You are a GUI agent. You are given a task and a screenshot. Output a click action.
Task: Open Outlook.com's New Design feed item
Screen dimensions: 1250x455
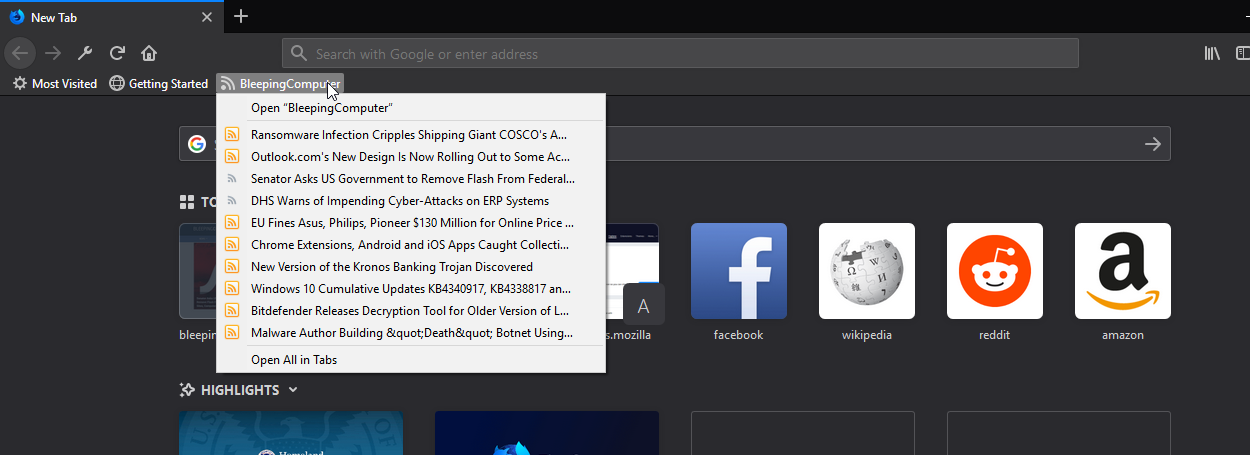(x=411, y=157)
